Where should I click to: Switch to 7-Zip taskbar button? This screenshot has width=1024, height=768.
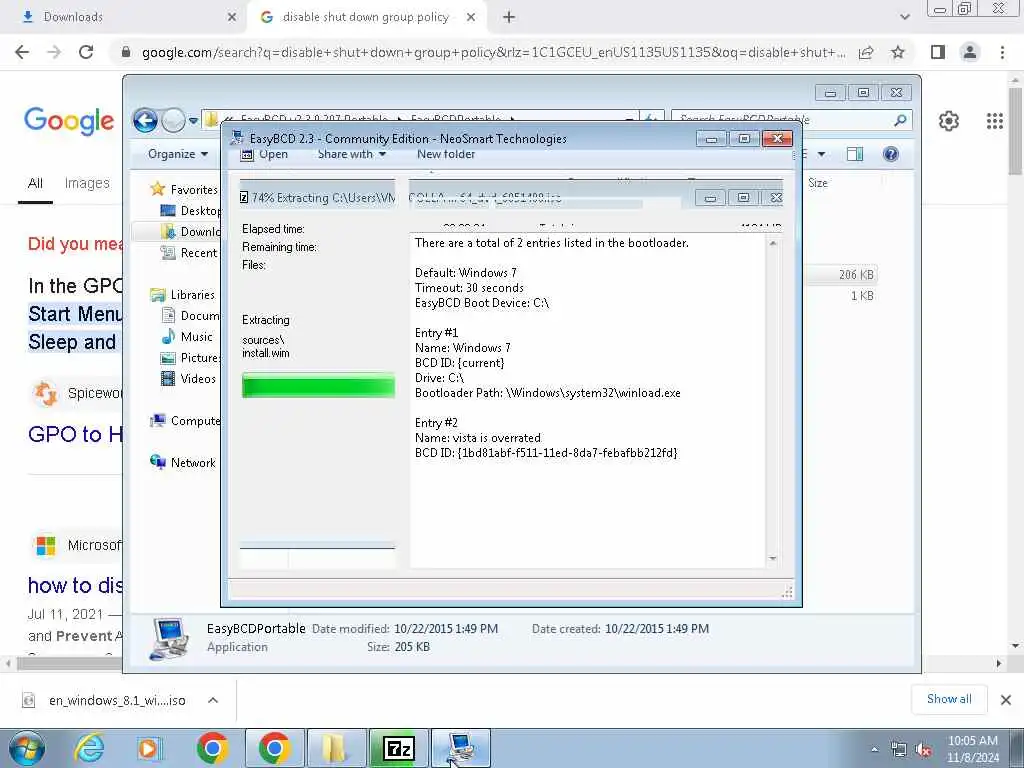click(398, 748)
